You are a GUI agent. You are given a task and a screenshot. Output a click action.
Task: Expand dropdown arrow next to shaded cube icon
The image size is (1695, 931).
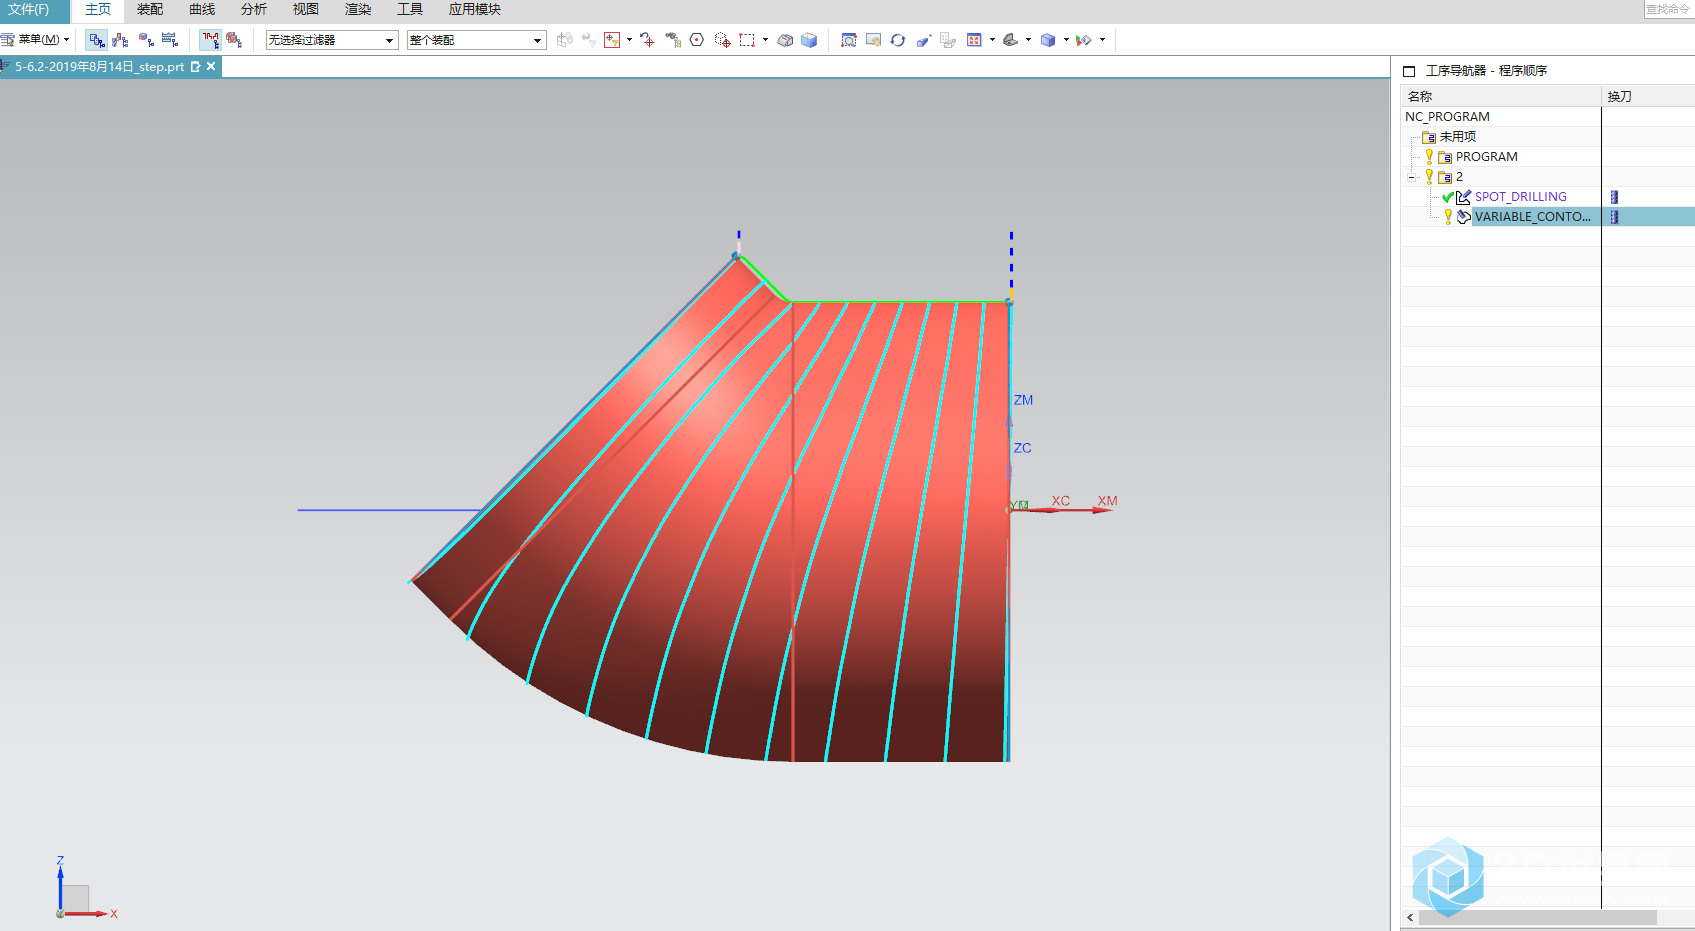(1066, 40)
